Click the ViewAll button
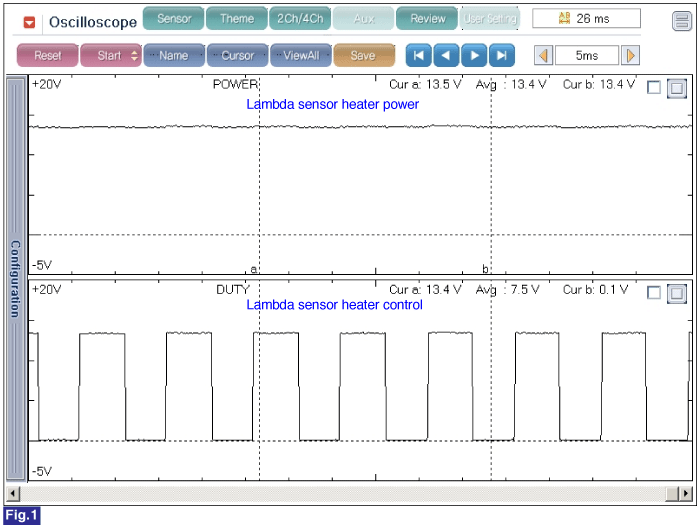 [x=301, y=55]
